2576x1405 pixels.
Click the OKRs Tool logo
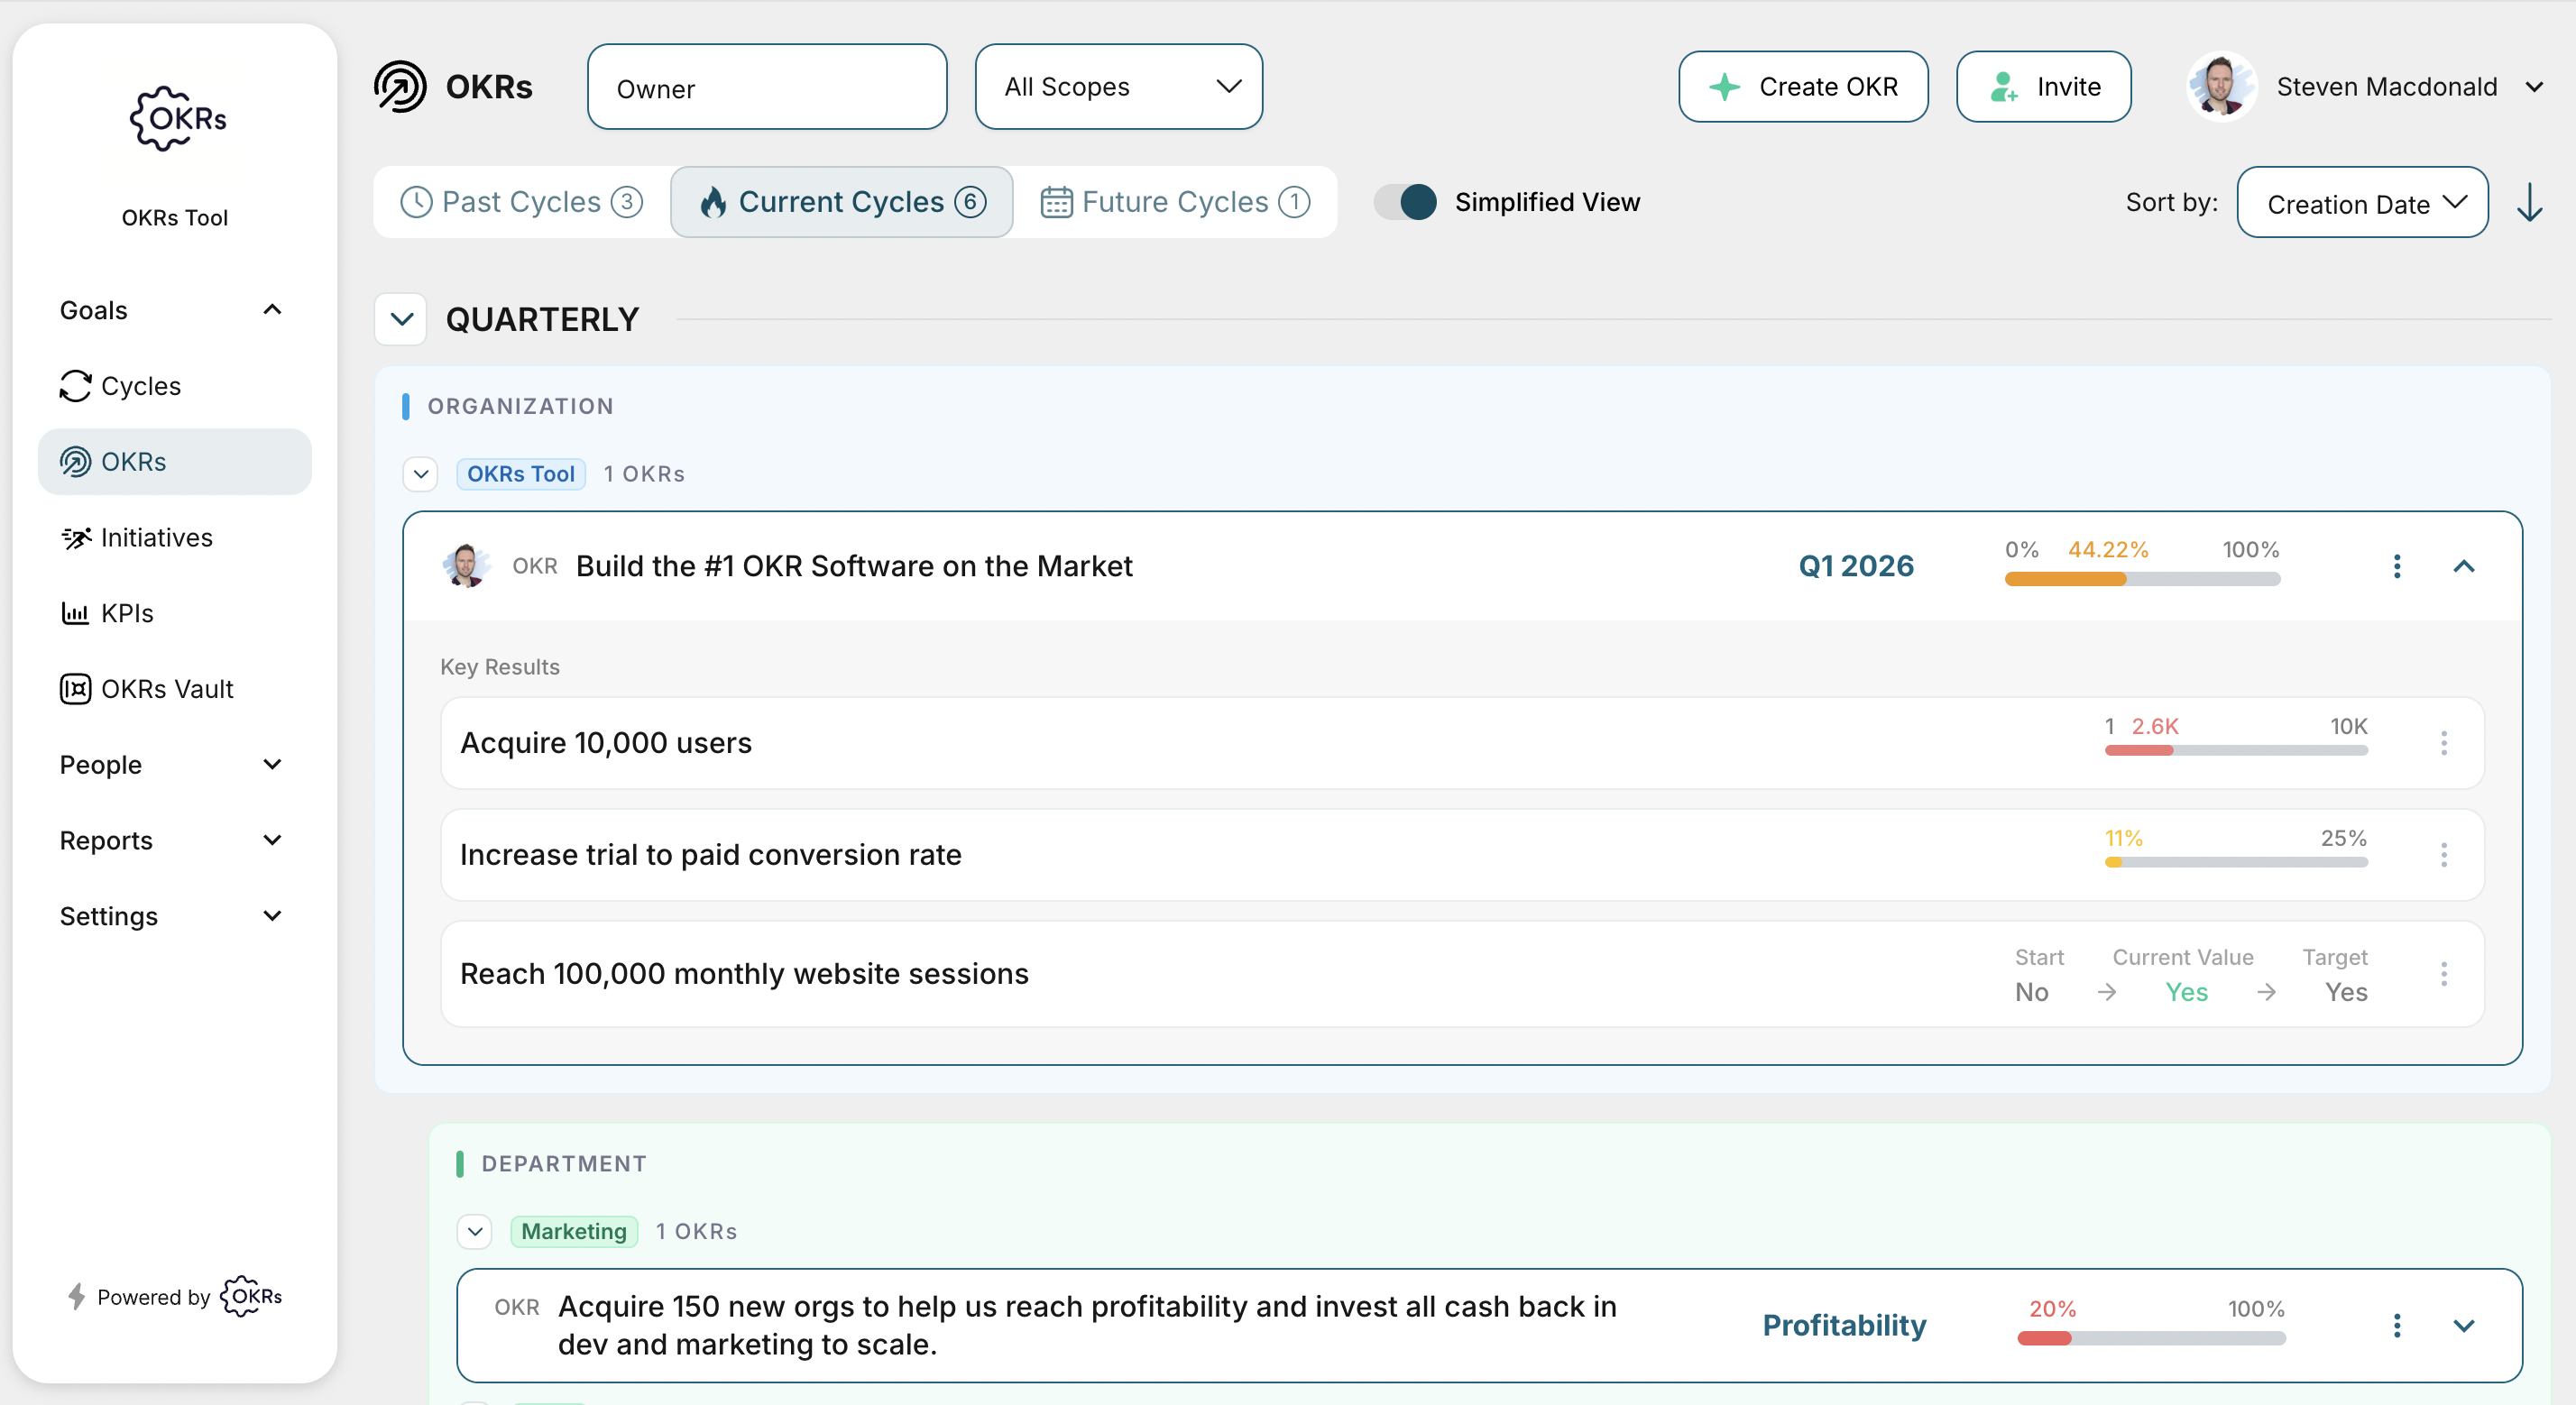174,119
